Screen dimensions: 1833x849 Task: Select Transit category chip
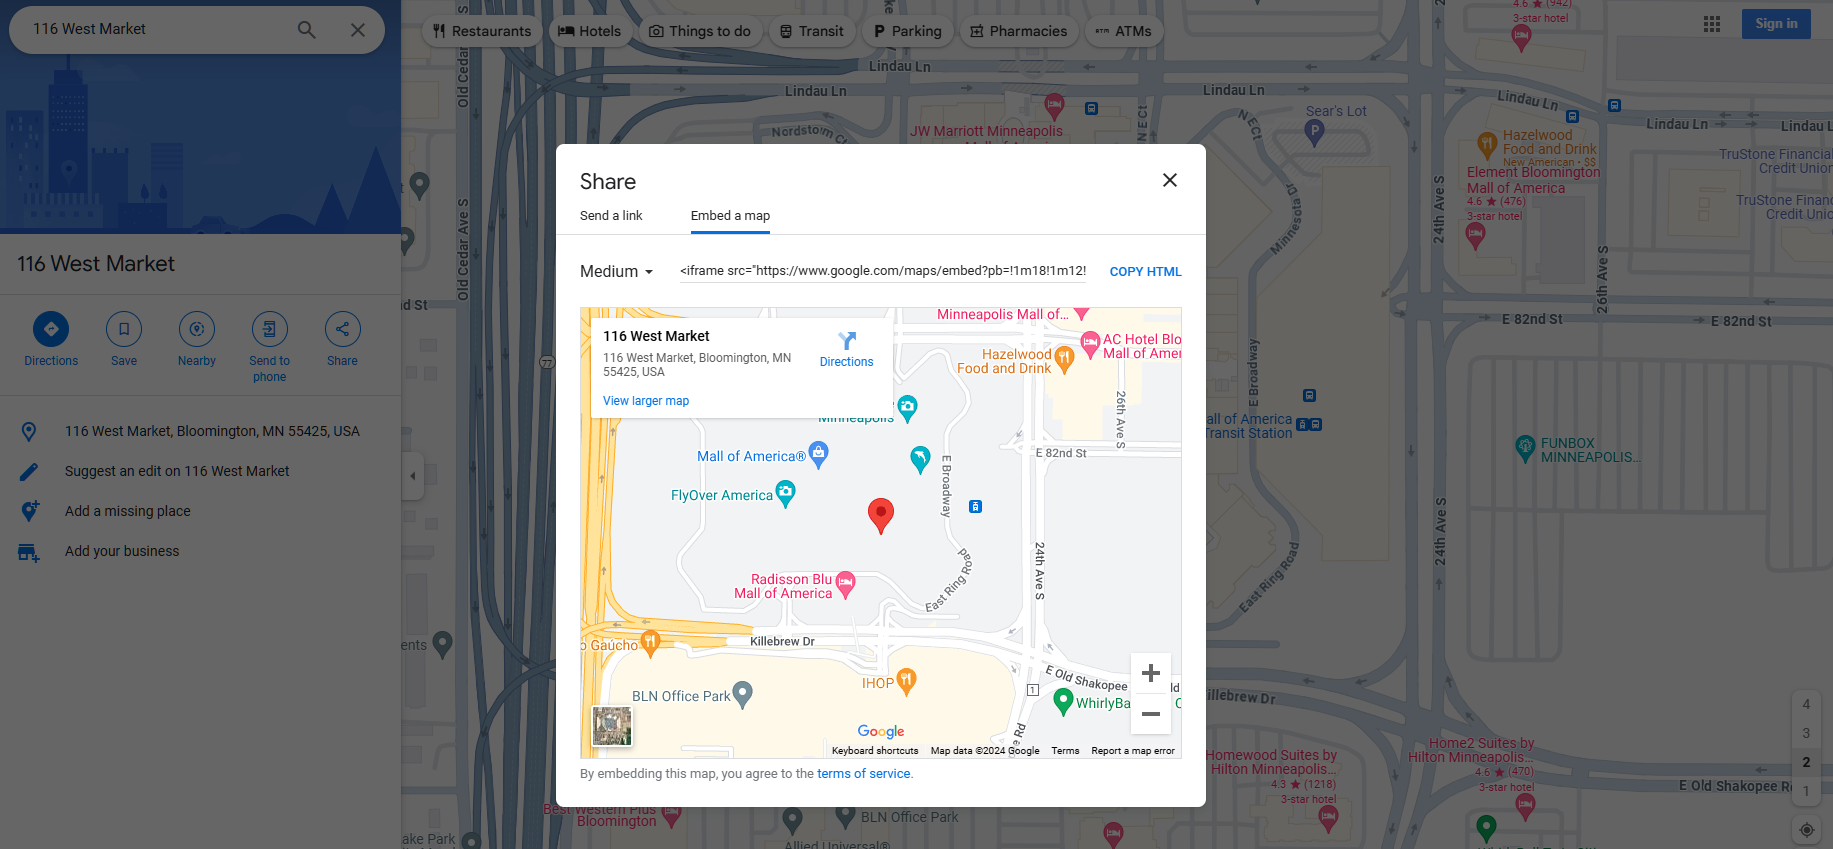[812, 31]
